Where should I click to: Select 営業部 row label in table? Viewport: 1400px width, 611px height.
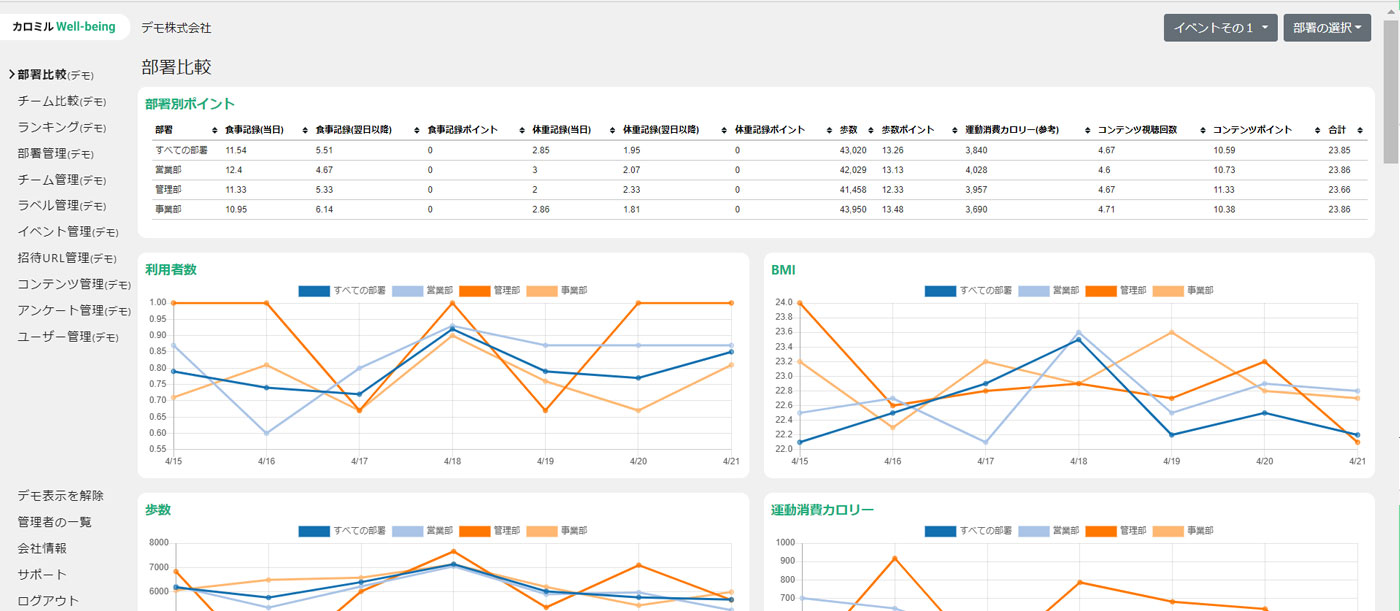pyautogui.click(x=166, y=170)
